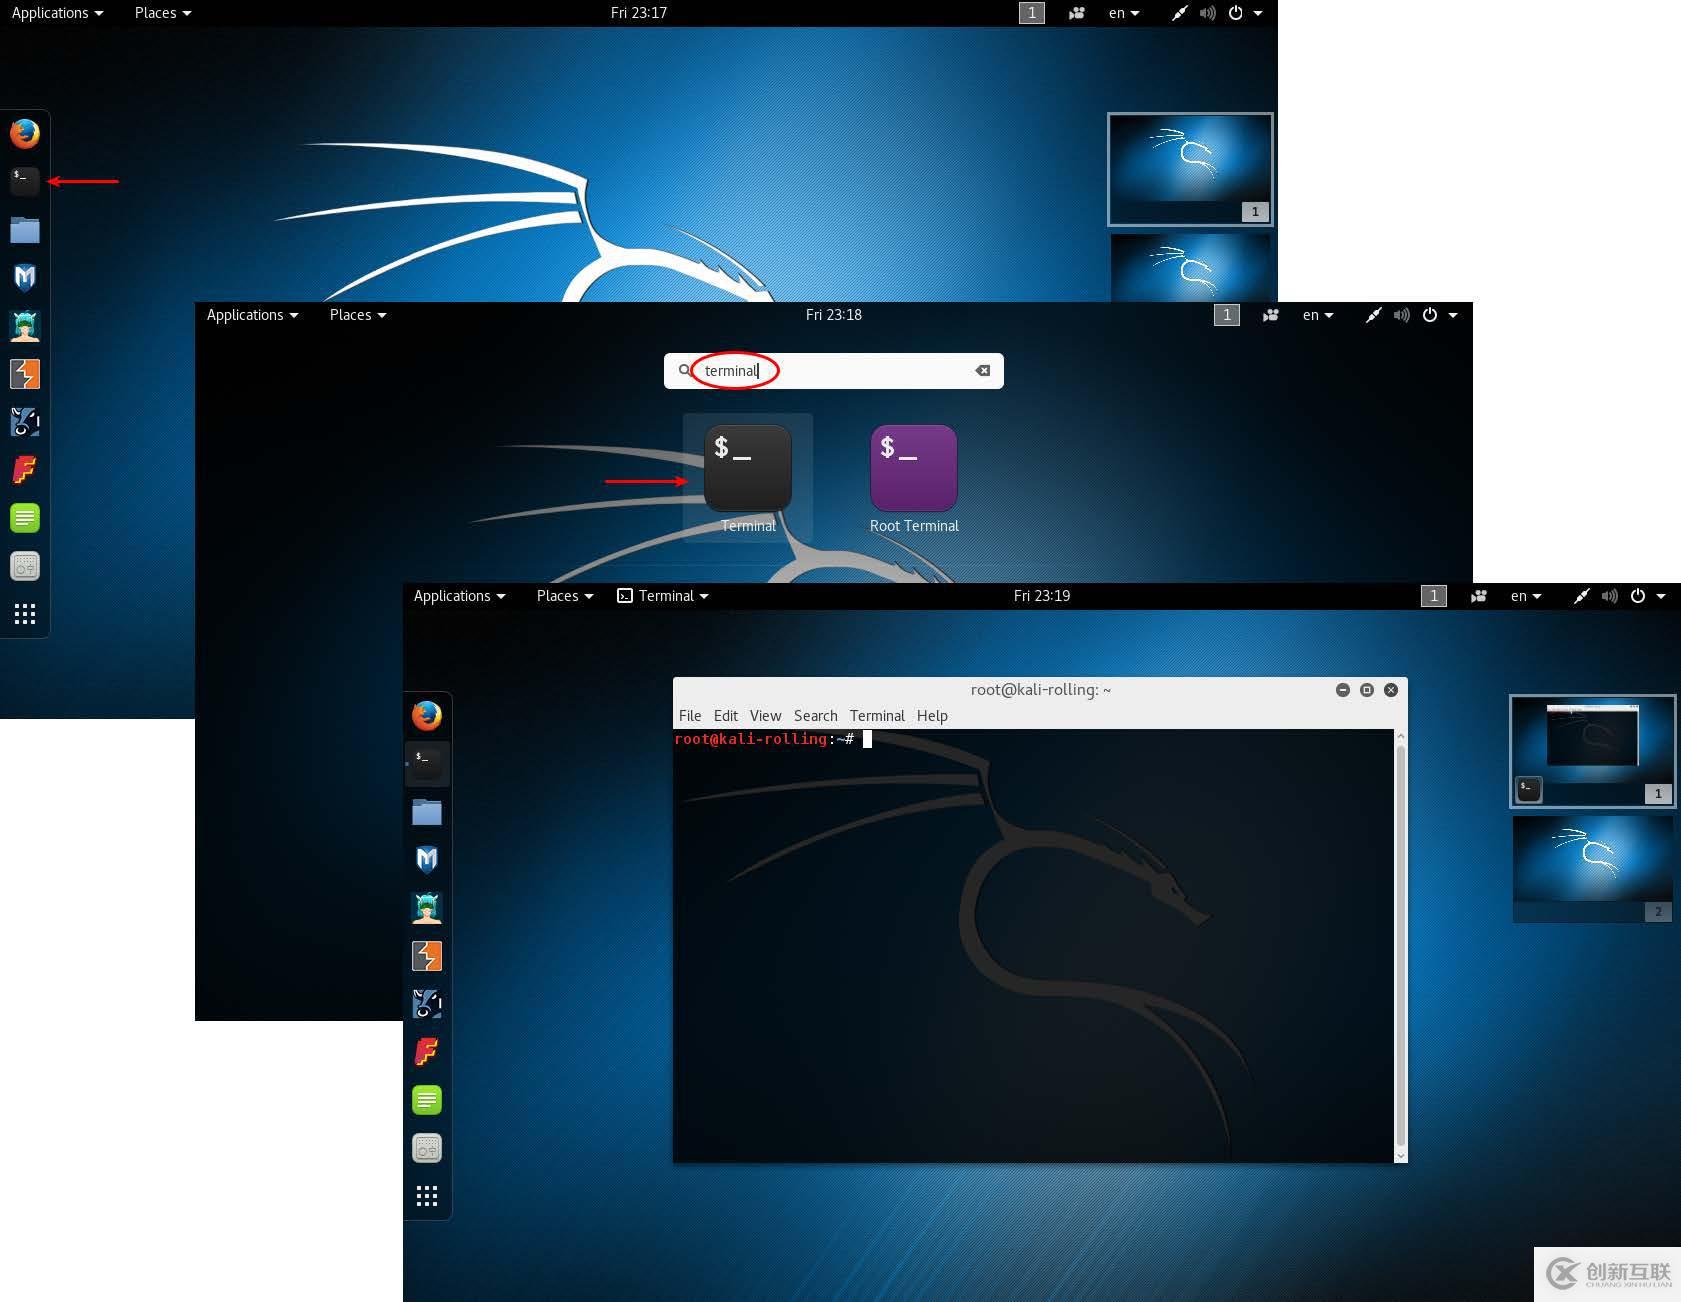The image size is (1681, 1302).
Task: Open Applications menu in the 23:17 top bar
Action: pyautogui.click(x=57, y=13)
